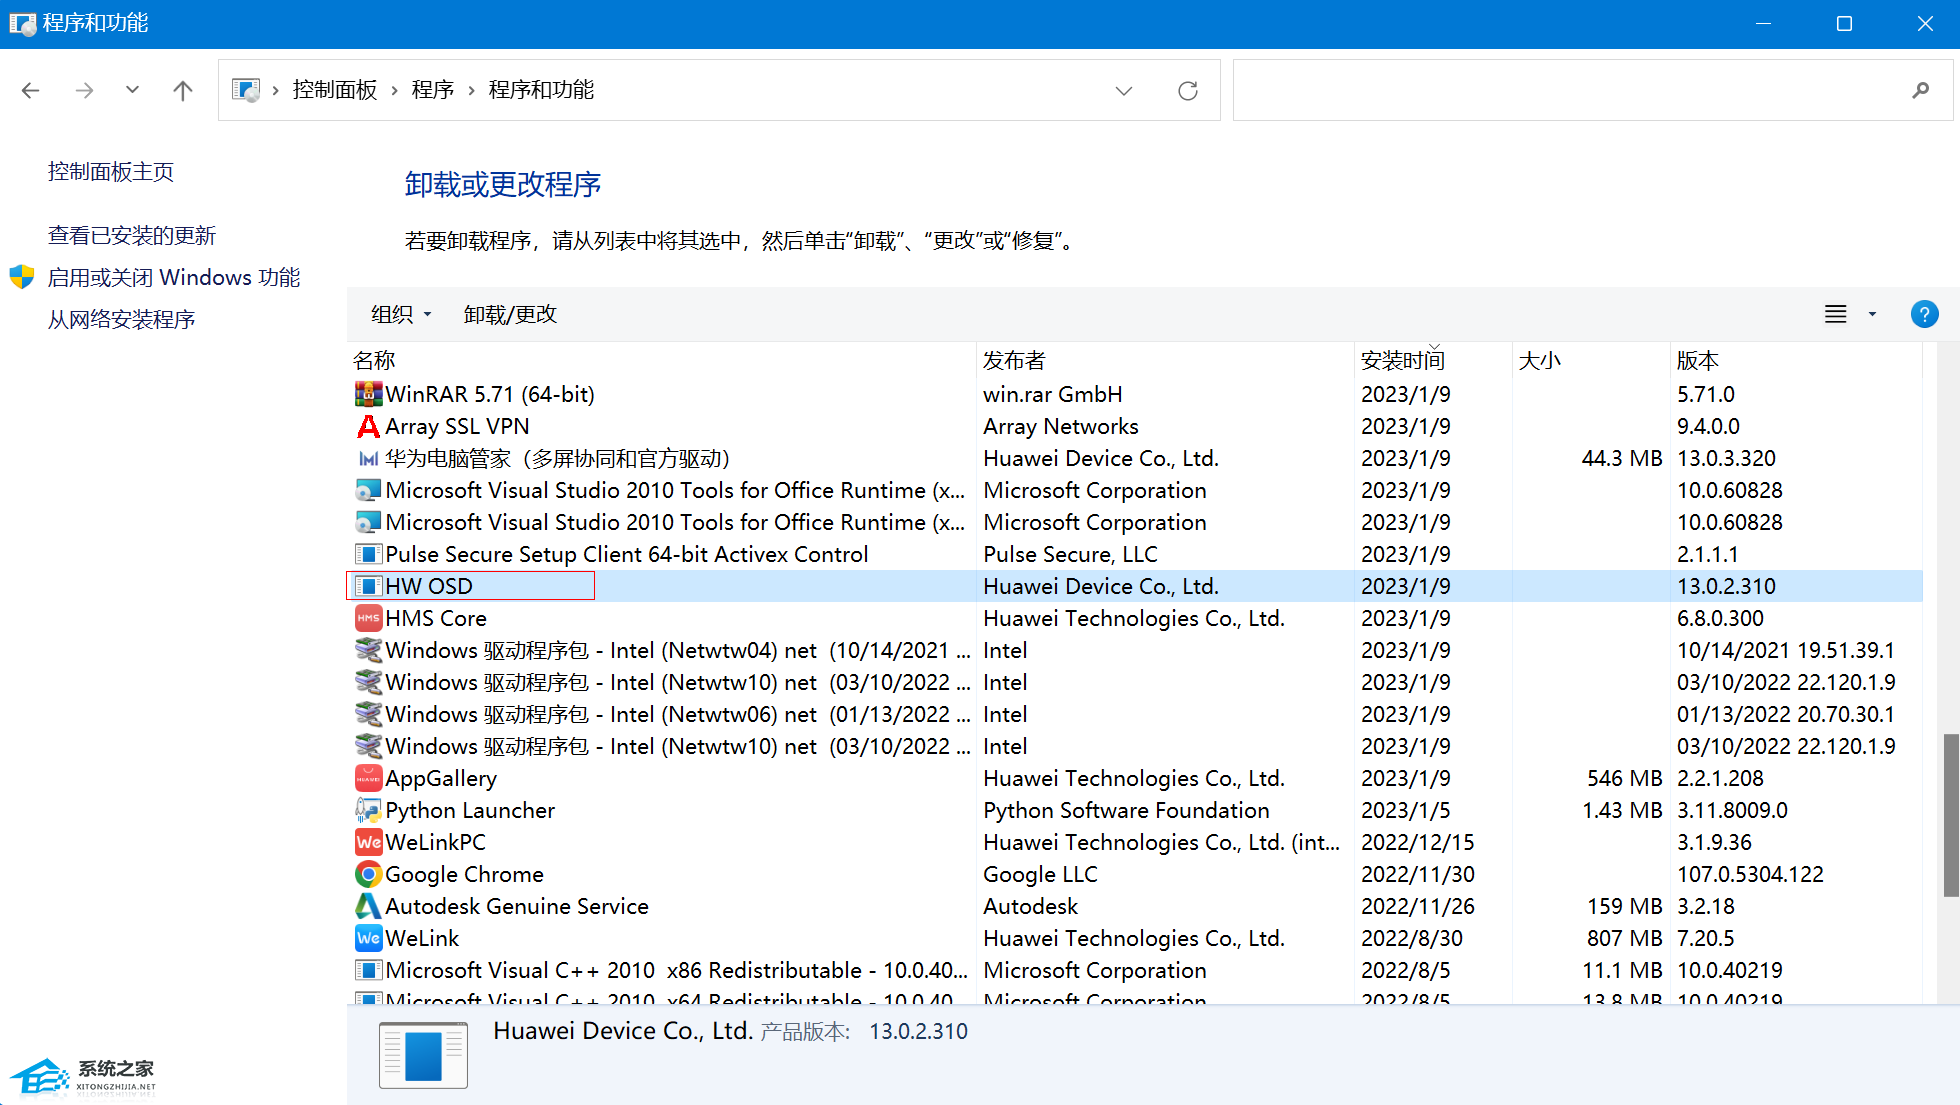Expand the address bar history dropdown
This screenshot has height=1105, width=1960.
[1124, 91]
